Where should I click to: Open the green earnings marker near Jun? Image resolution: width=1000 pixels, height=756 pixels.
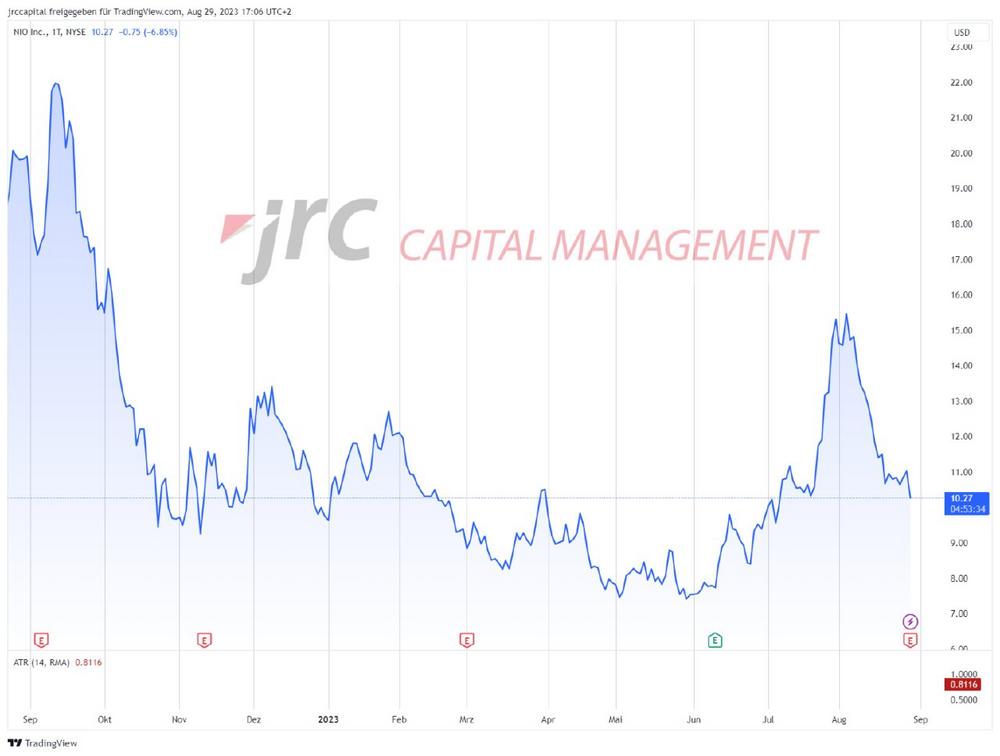coord(715,639)
